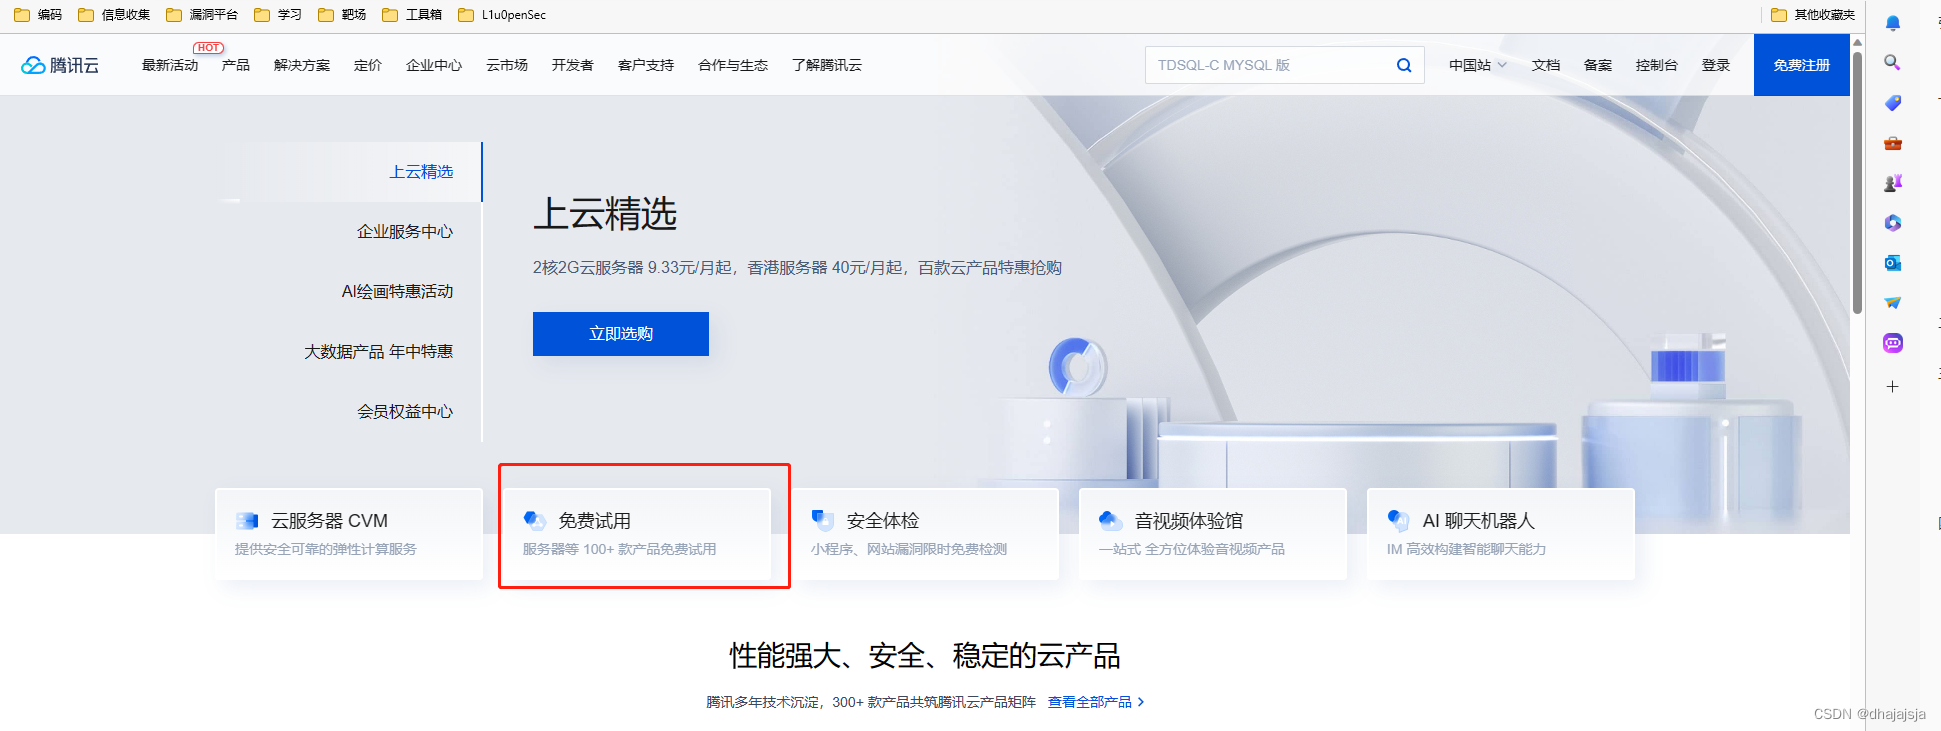Open the Microsoft 365 icon in sidebar
This screenshot has height=731, width=1941.
click(1892, 223)
